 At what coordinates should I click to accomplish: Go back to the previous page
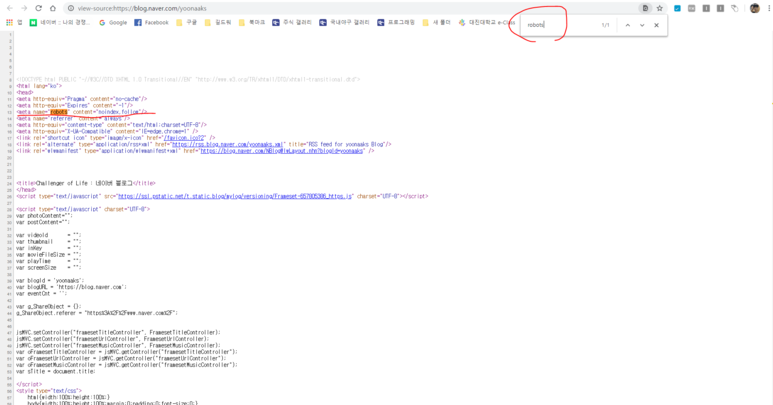pos(10,8)
